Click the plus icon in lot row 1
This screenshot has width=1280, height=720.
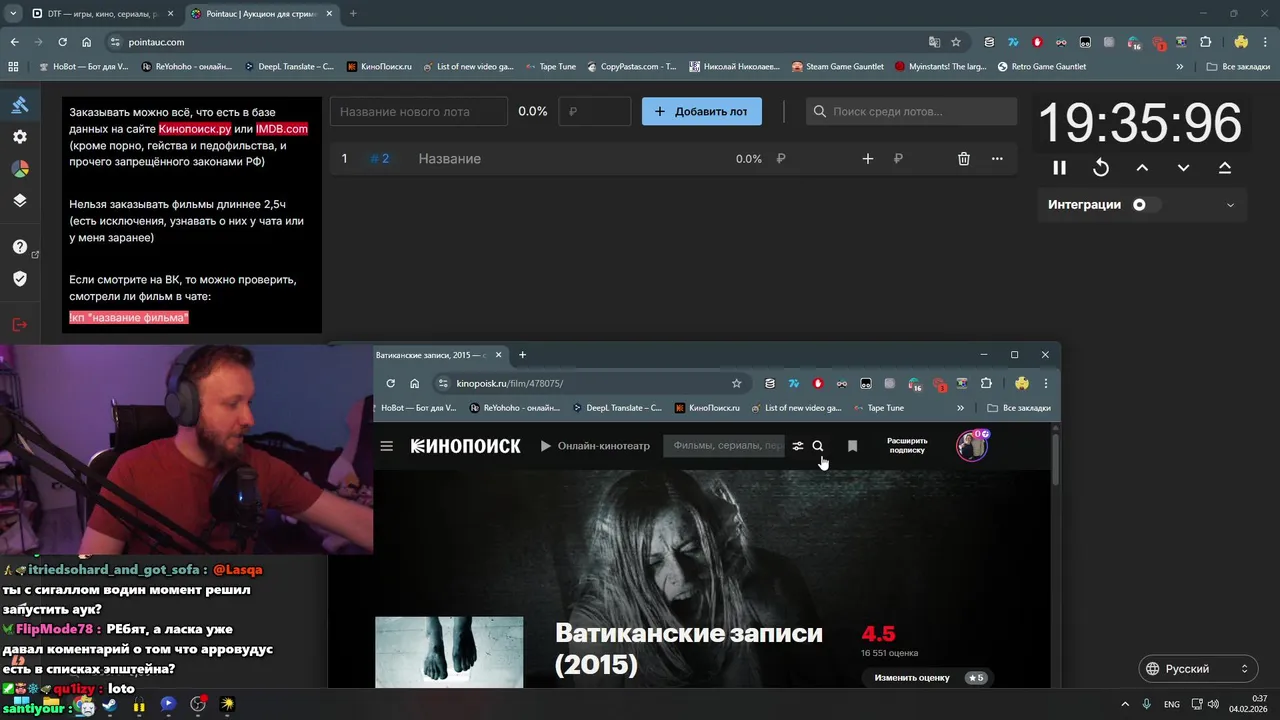[x=868, y=159]
